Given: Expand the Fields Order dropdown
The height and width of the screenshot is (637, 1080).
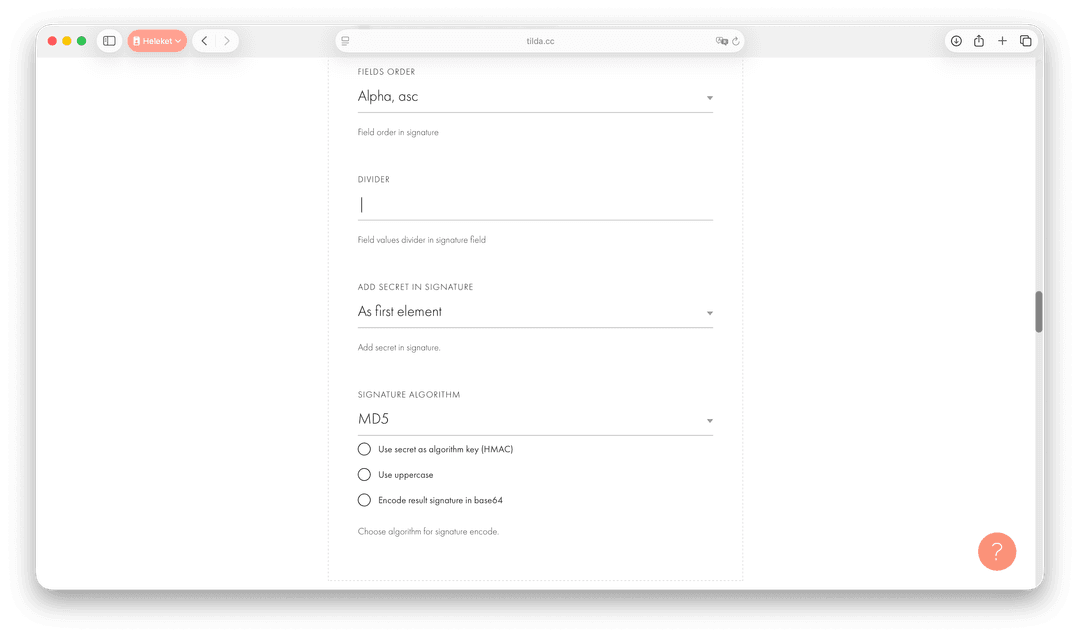Looking at the screenshot, I should (535, 97).
